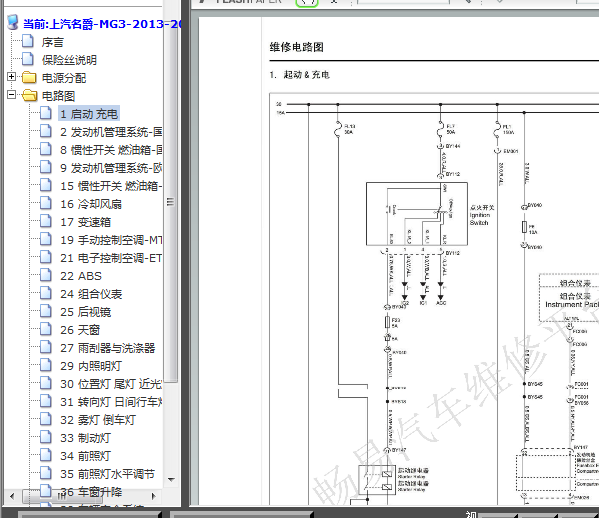Open 34 前照灯 diagram

[x=85, y=456]
